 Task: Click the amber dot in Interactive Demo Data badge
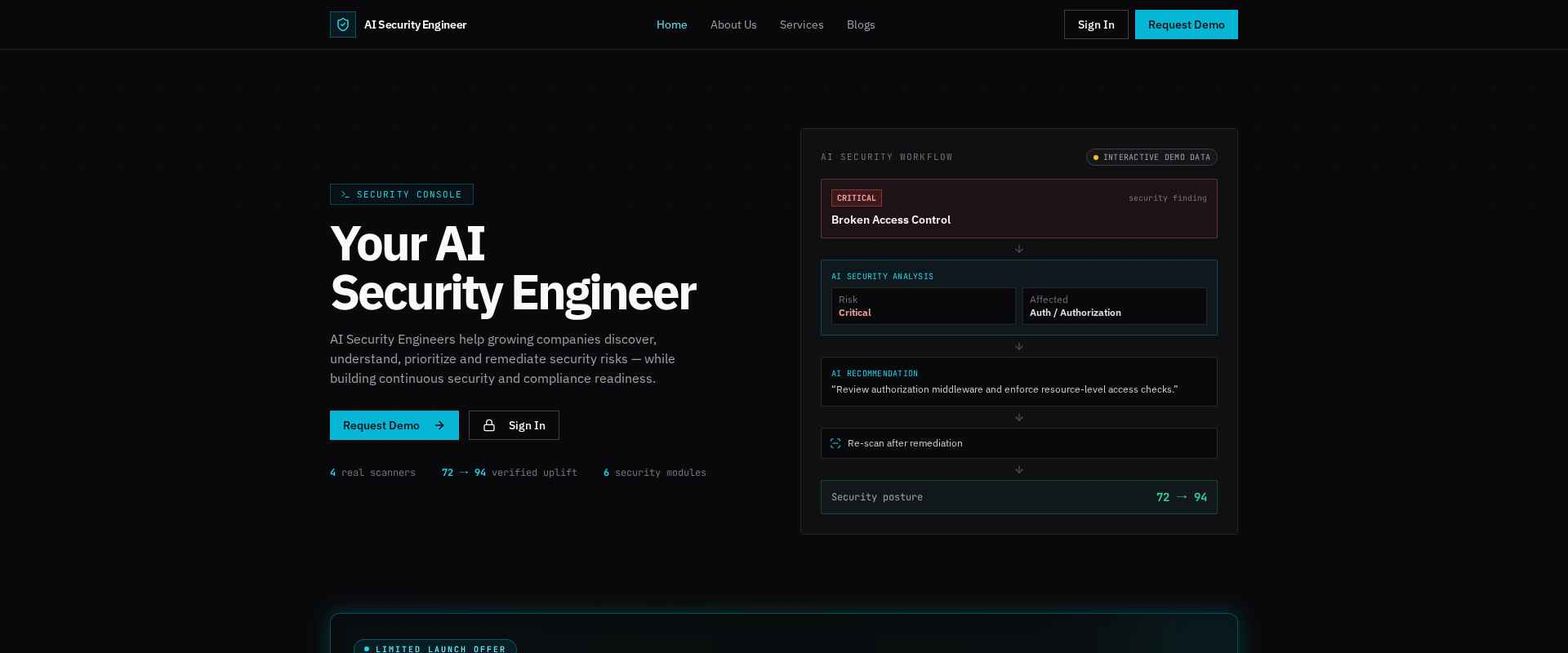click(x=1096, y=157)
